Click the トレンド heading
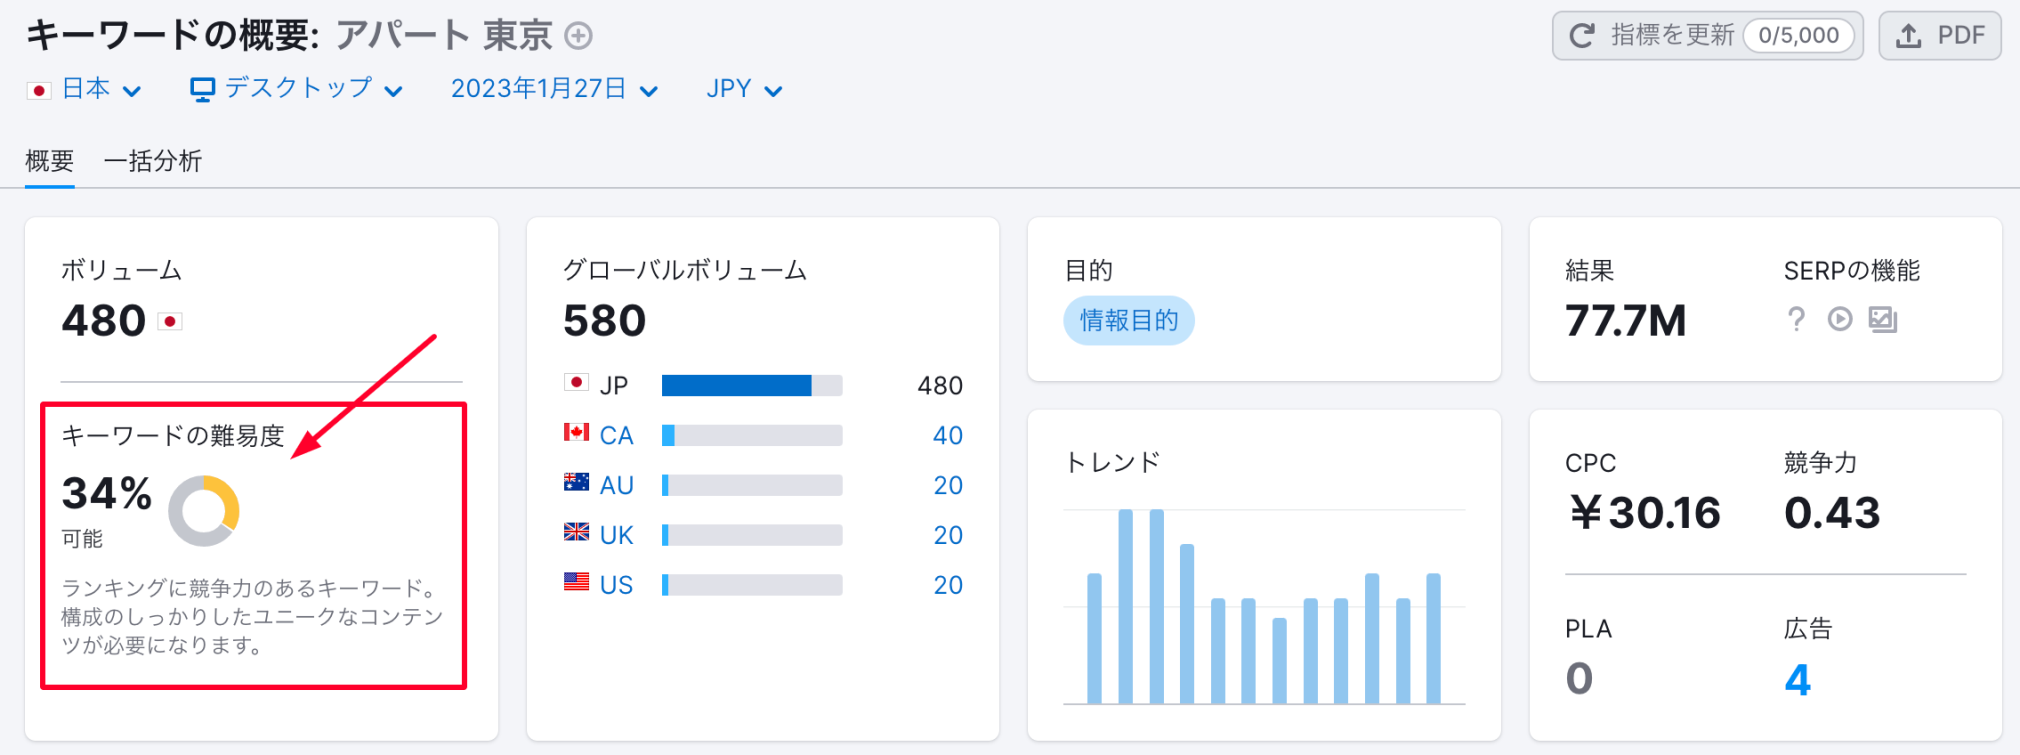2020x755 pixels. click(1113, 462)
